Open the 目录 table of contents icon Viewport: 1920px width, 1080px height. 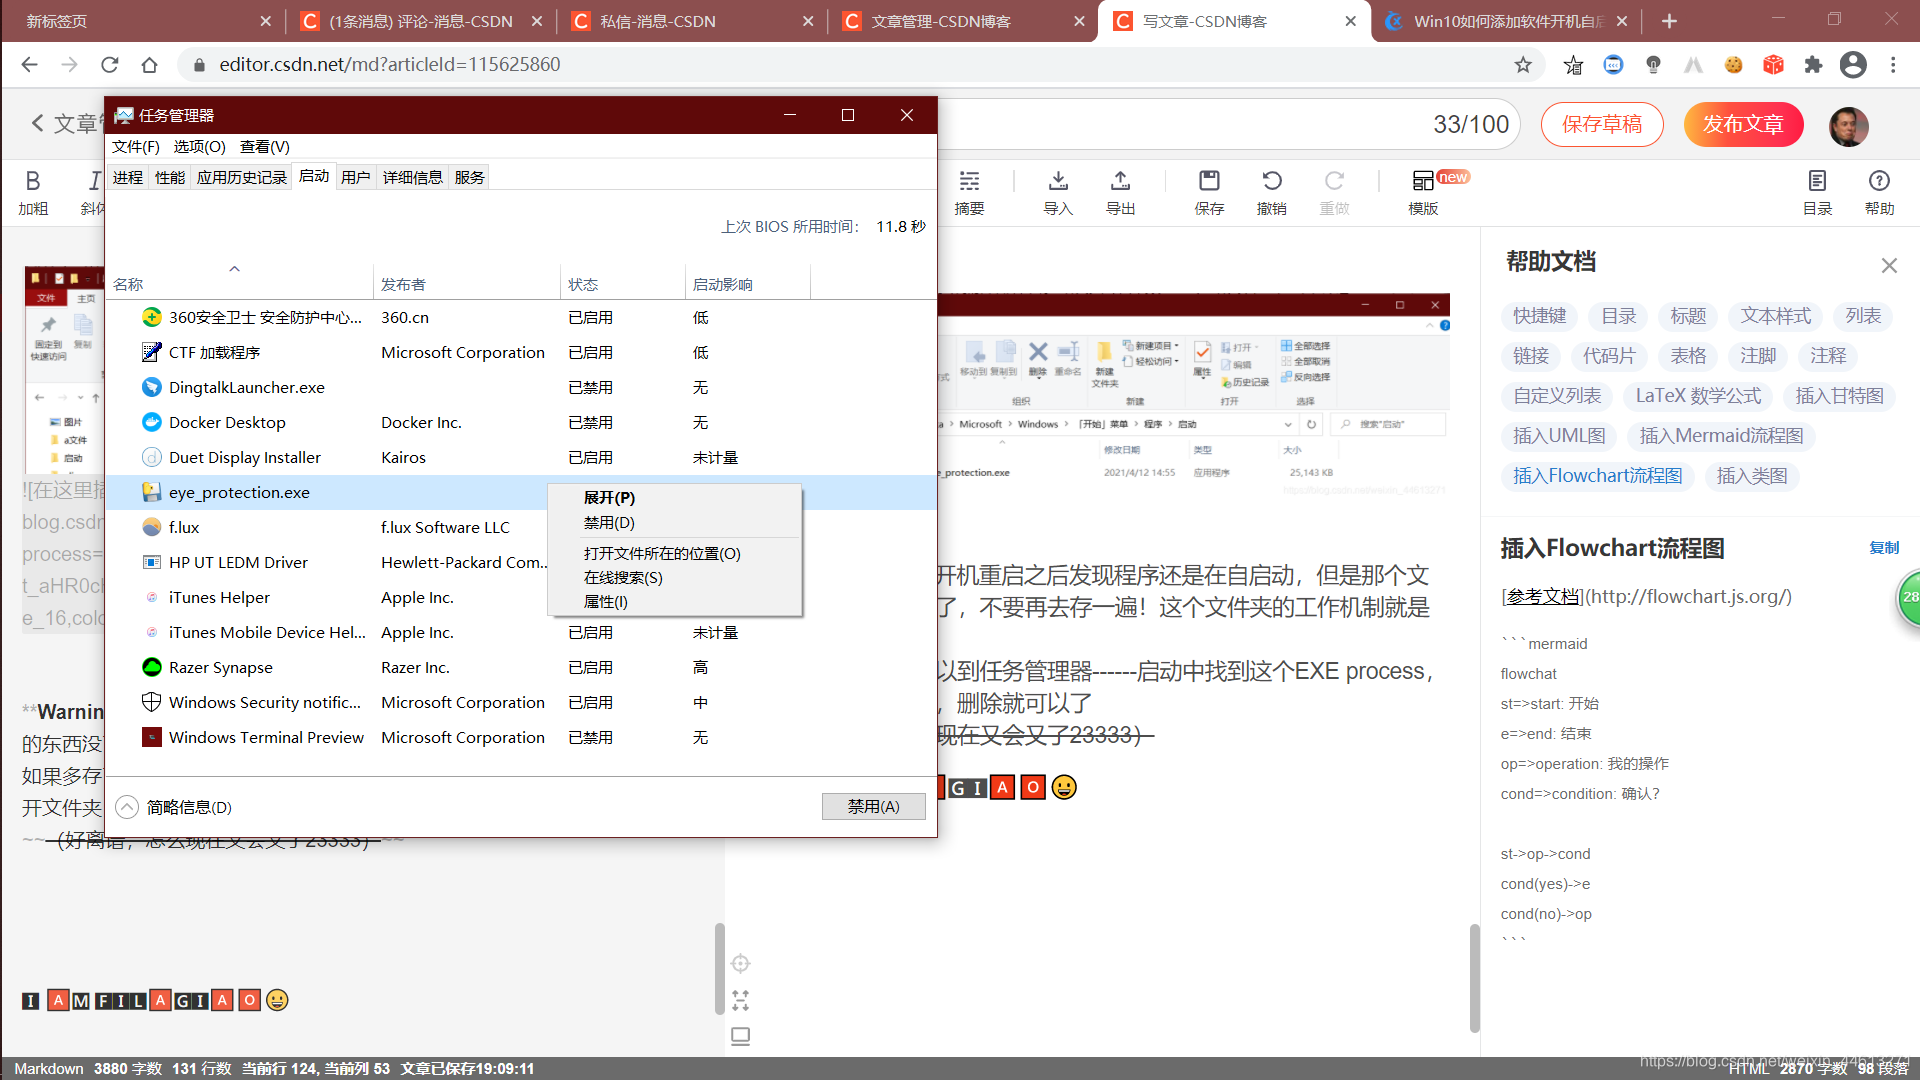(1817, 181)
